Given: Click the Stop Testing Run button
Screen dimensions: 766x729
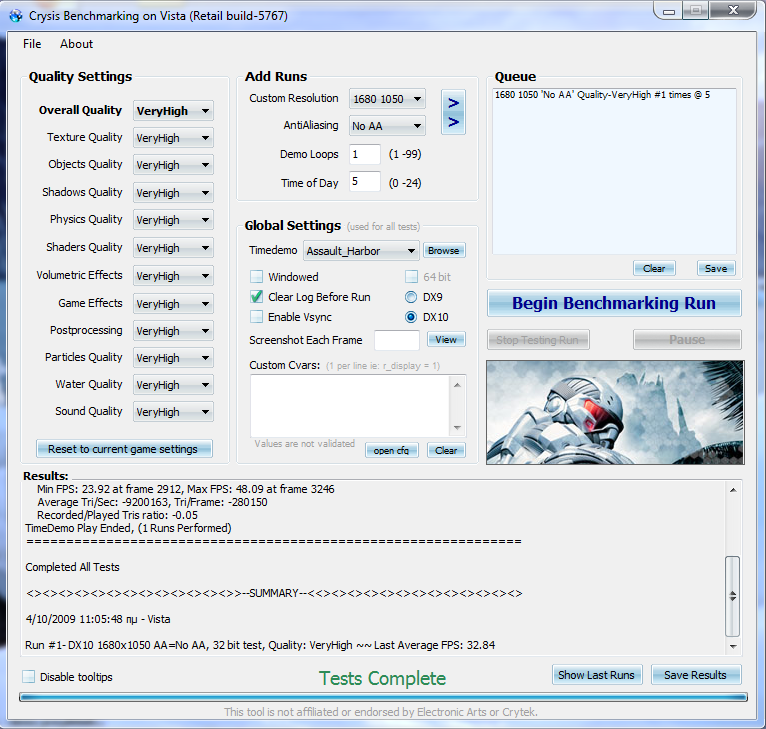Looking at the screenshot, I should coord(538,340).
